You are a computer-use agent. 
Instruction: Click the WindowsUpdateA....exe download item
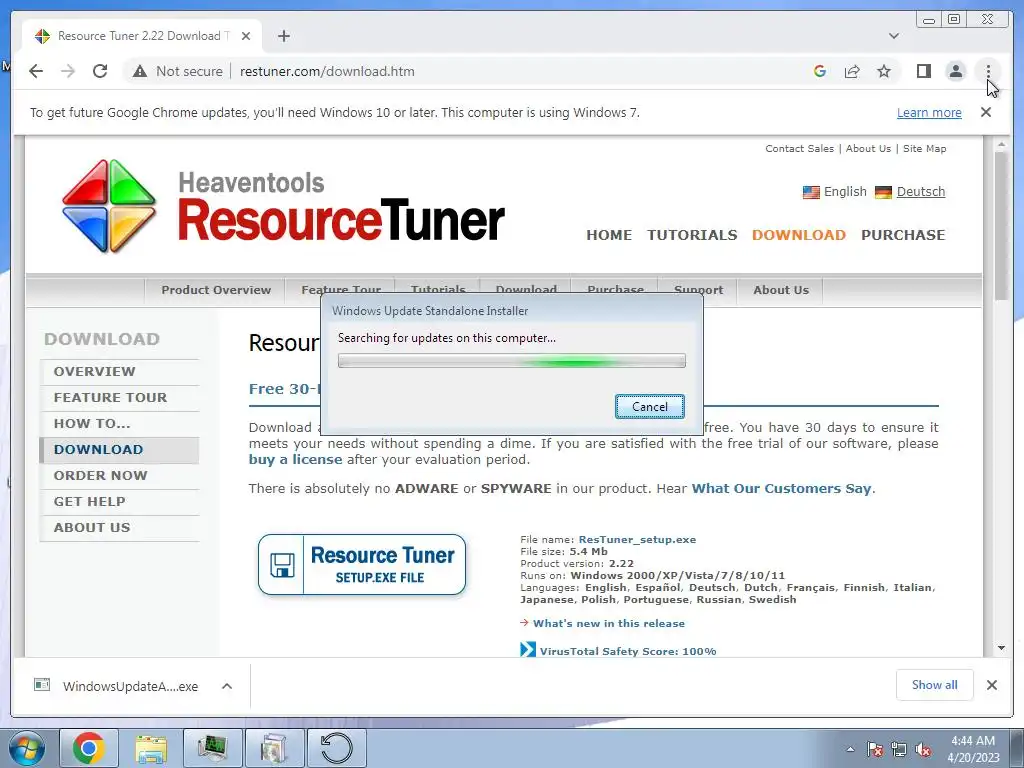(116, 686)
